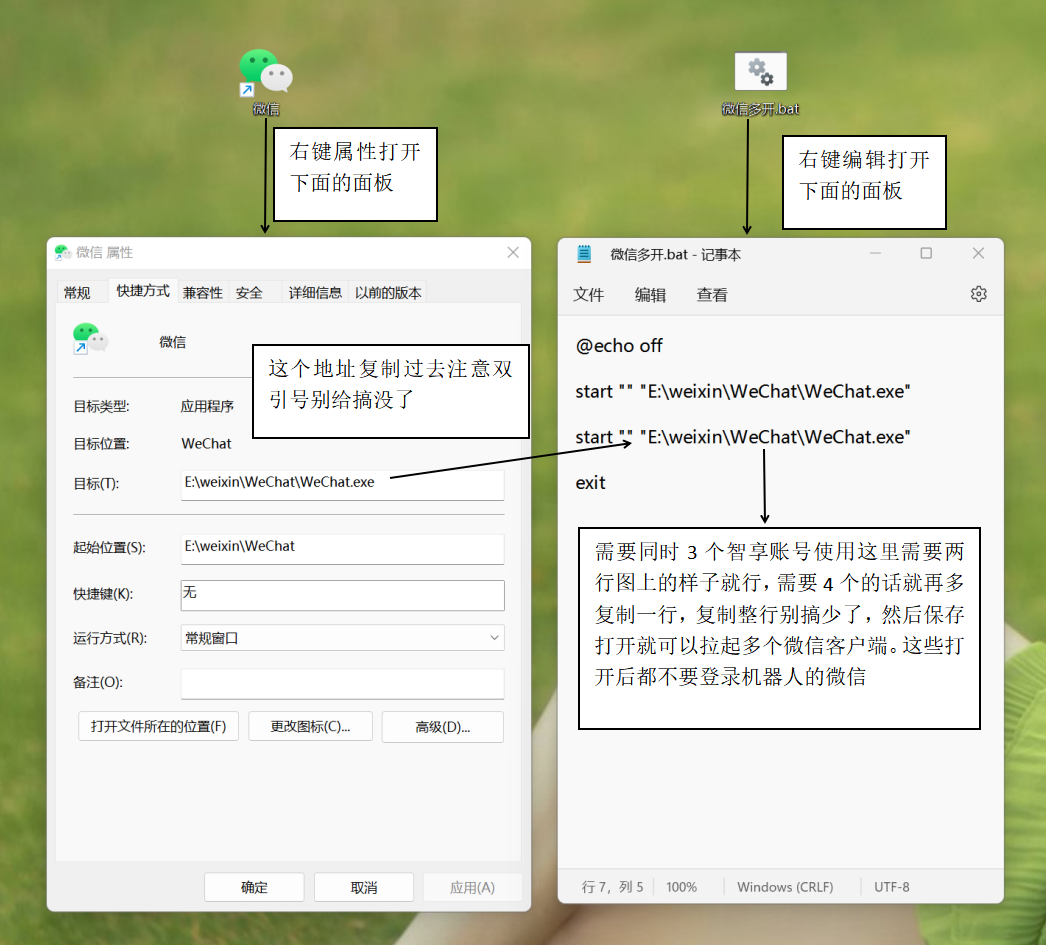This screenshot has height=945, width=1046.
Task: Confirm with the 确定 button
Action: click(x=254, y=887)
